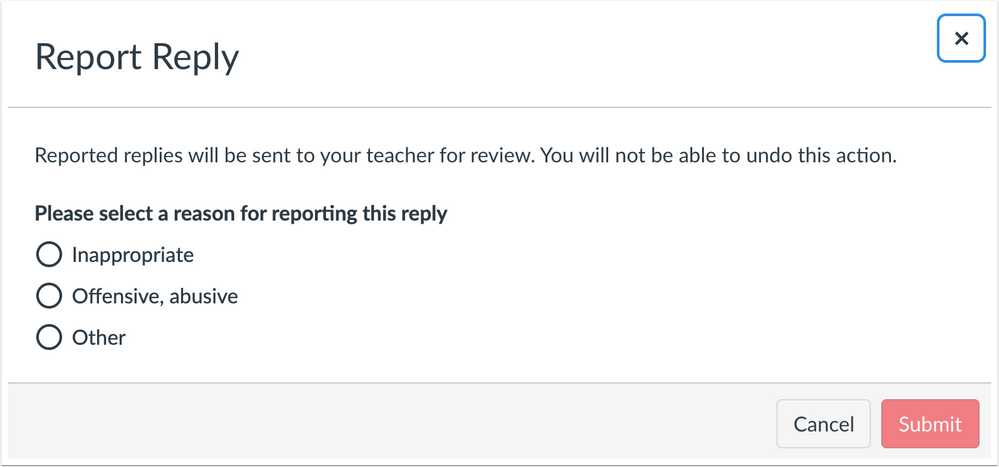Click the "Other" option label text
The width and height of the screenshot is (999, 467).
click(x=99, y=338)
